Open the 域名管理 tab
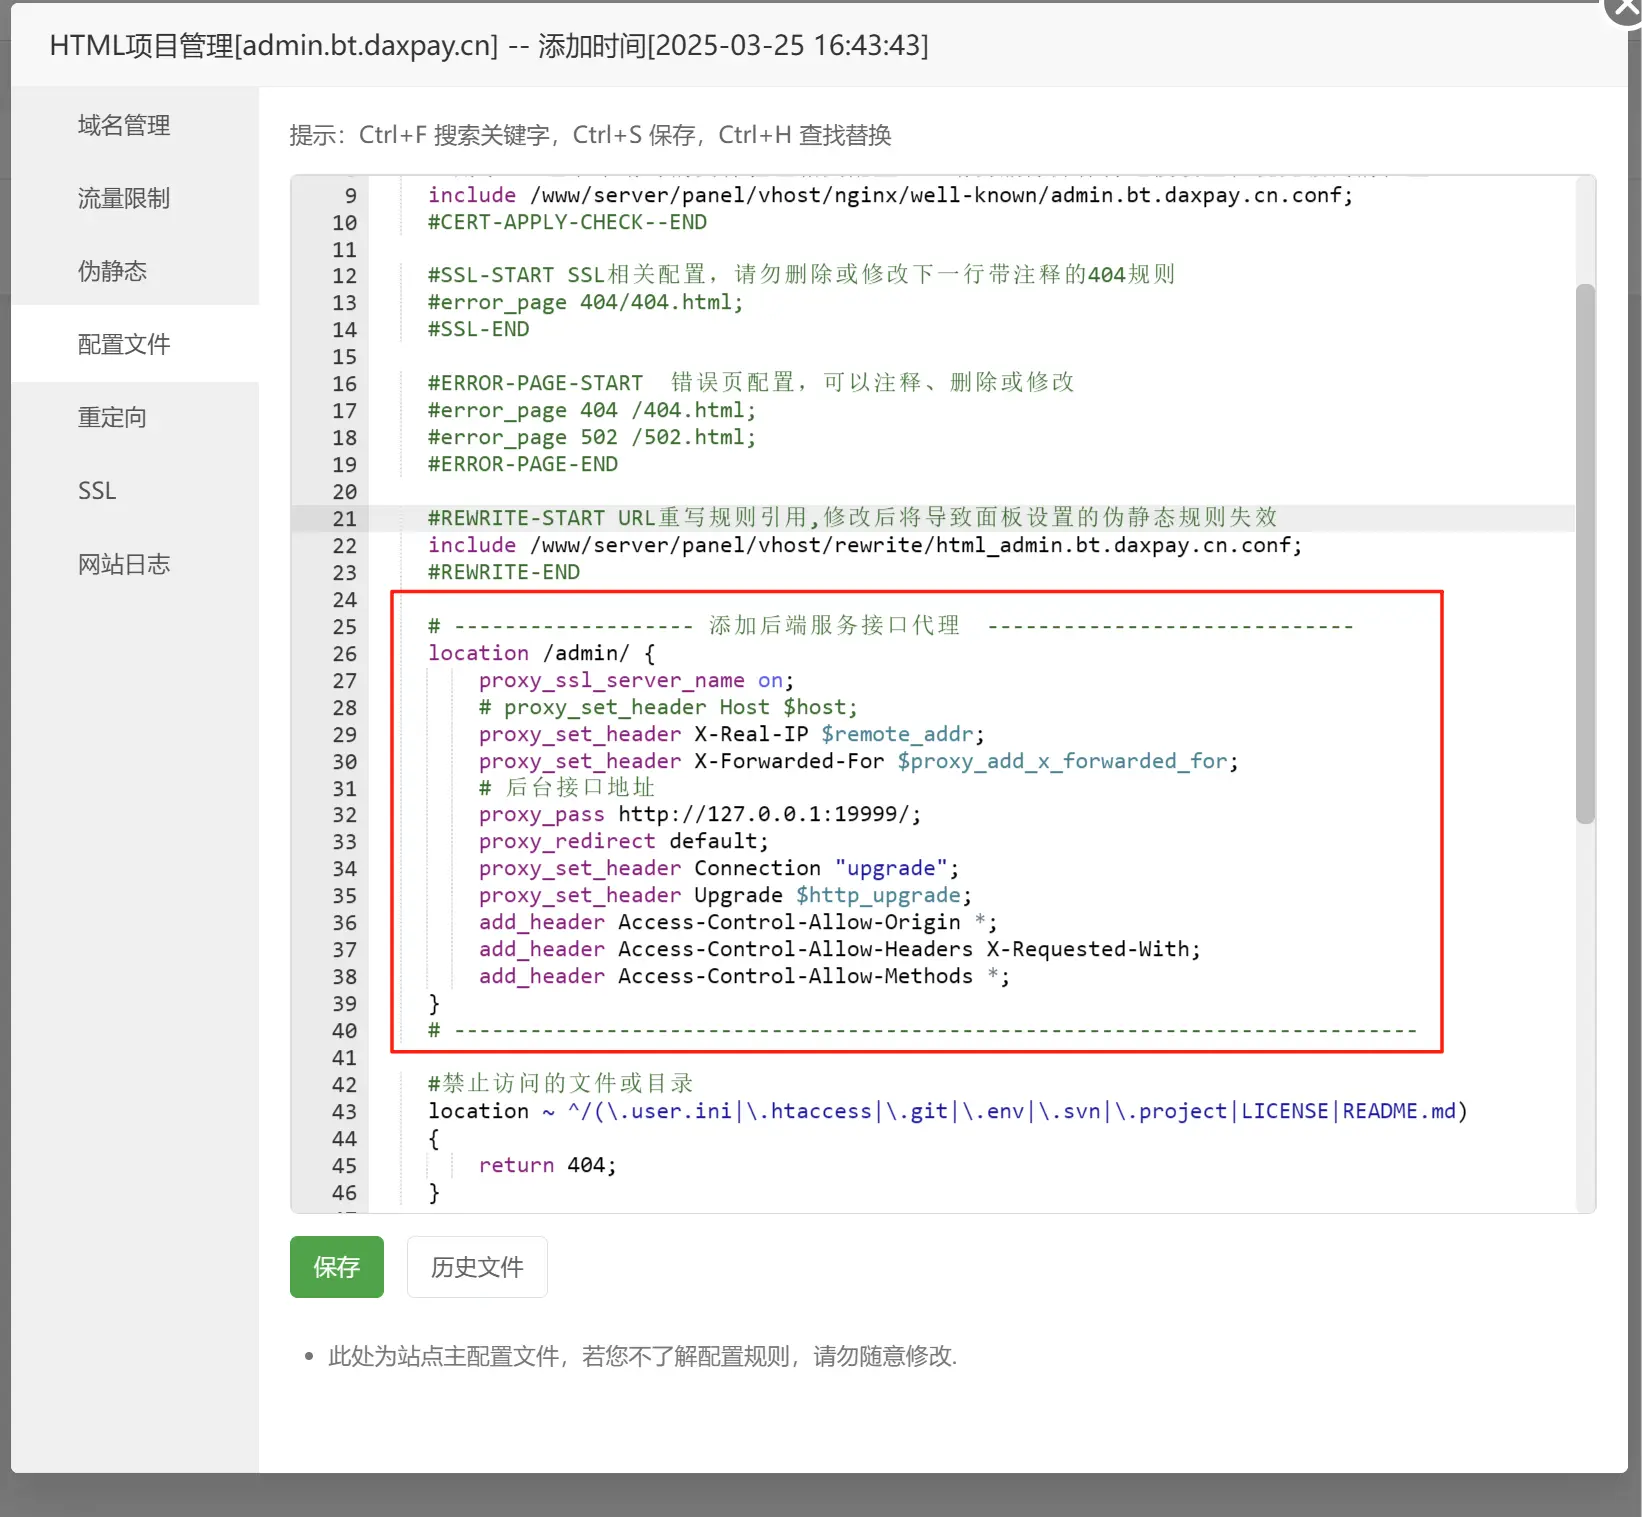The image size is (1642, 1517). pyautogui.click(x=124, y=125)
